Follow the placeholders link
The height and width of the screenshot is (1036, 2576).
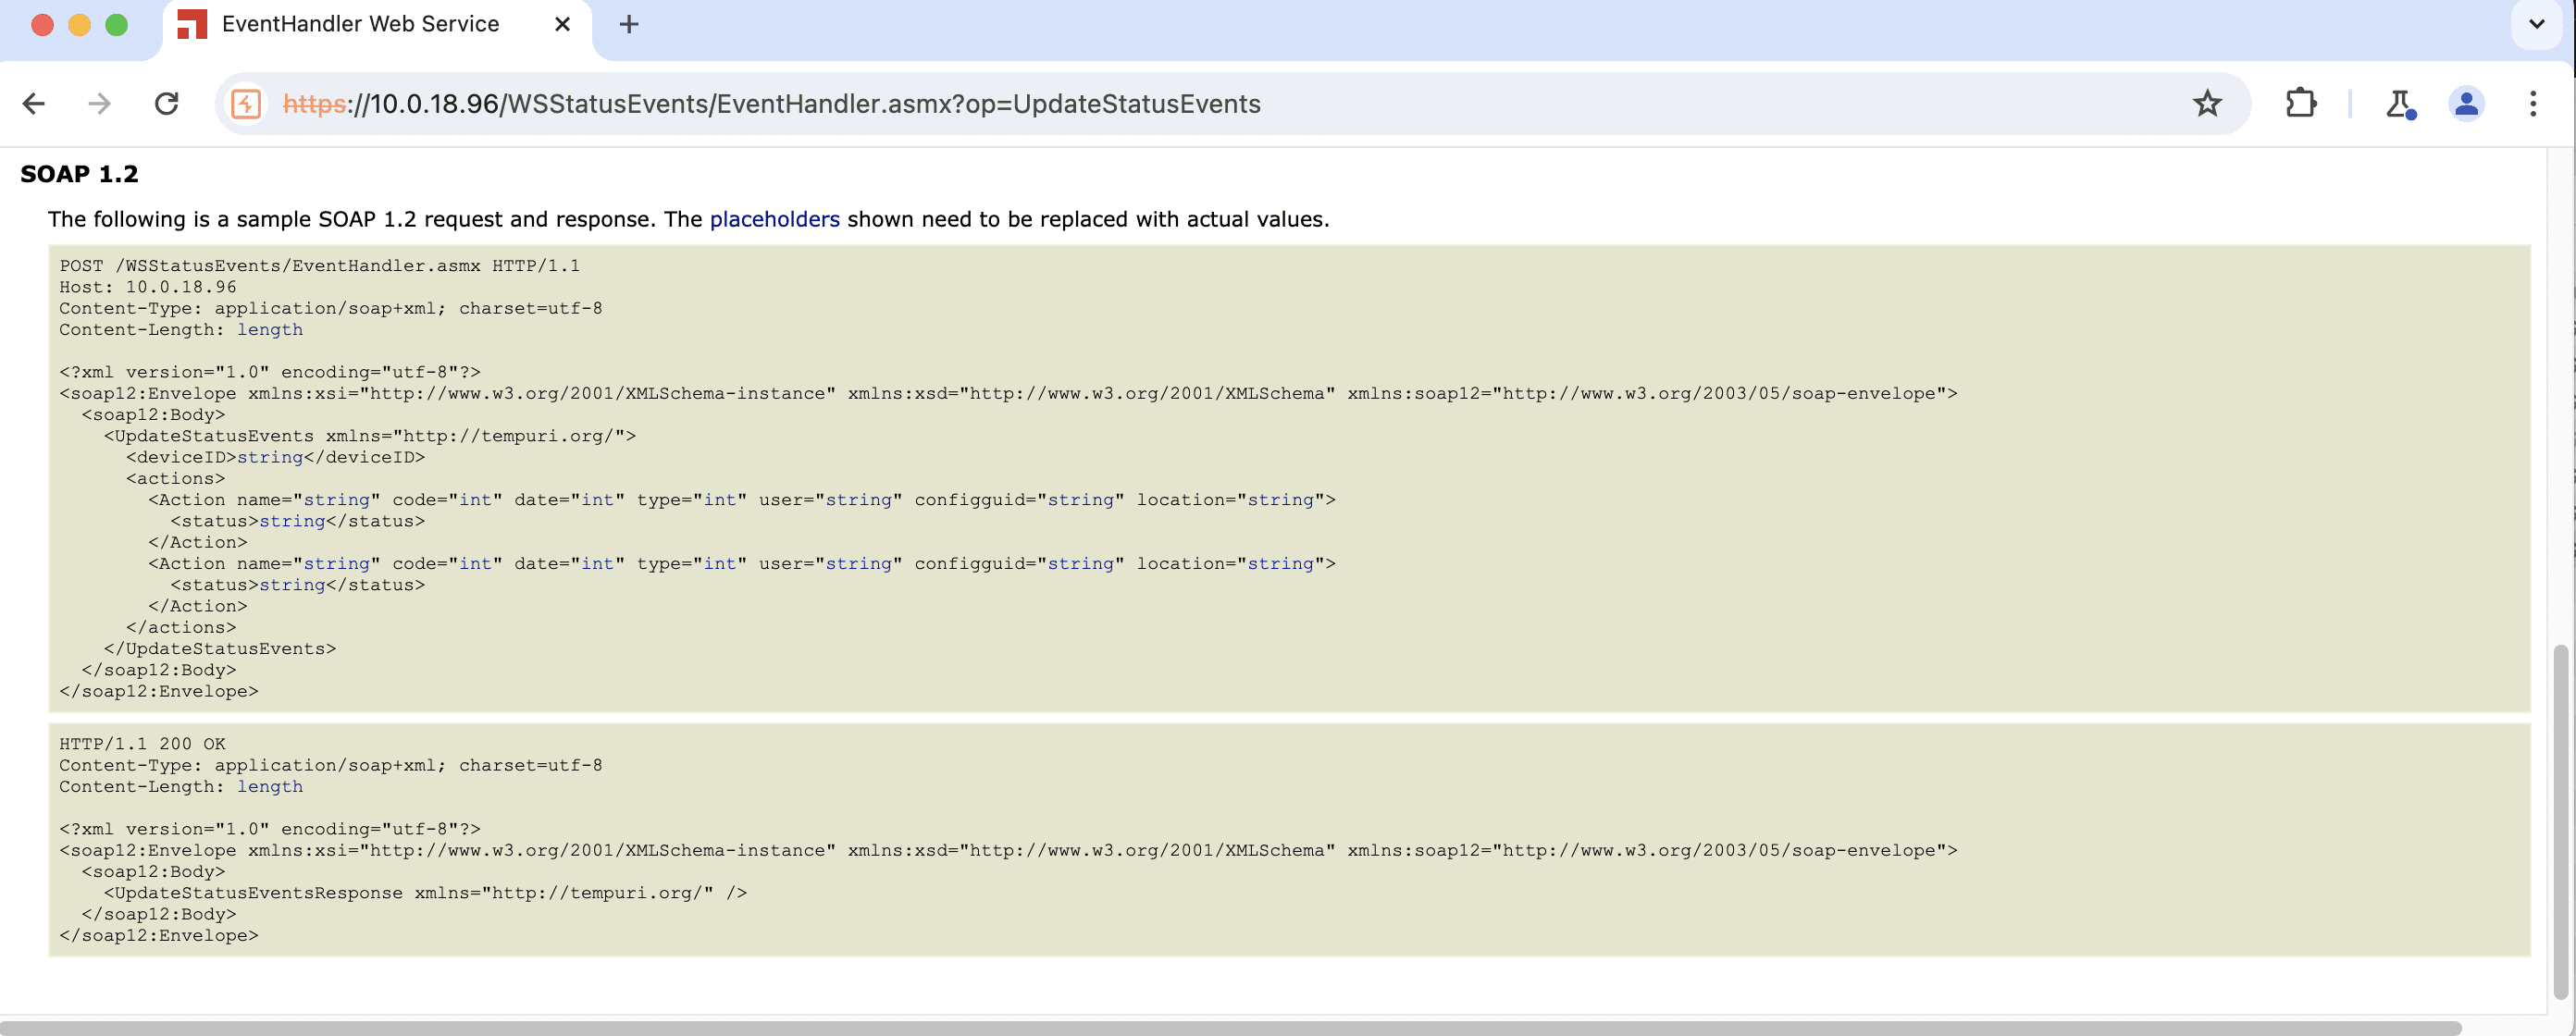click(x=774, y=219)
